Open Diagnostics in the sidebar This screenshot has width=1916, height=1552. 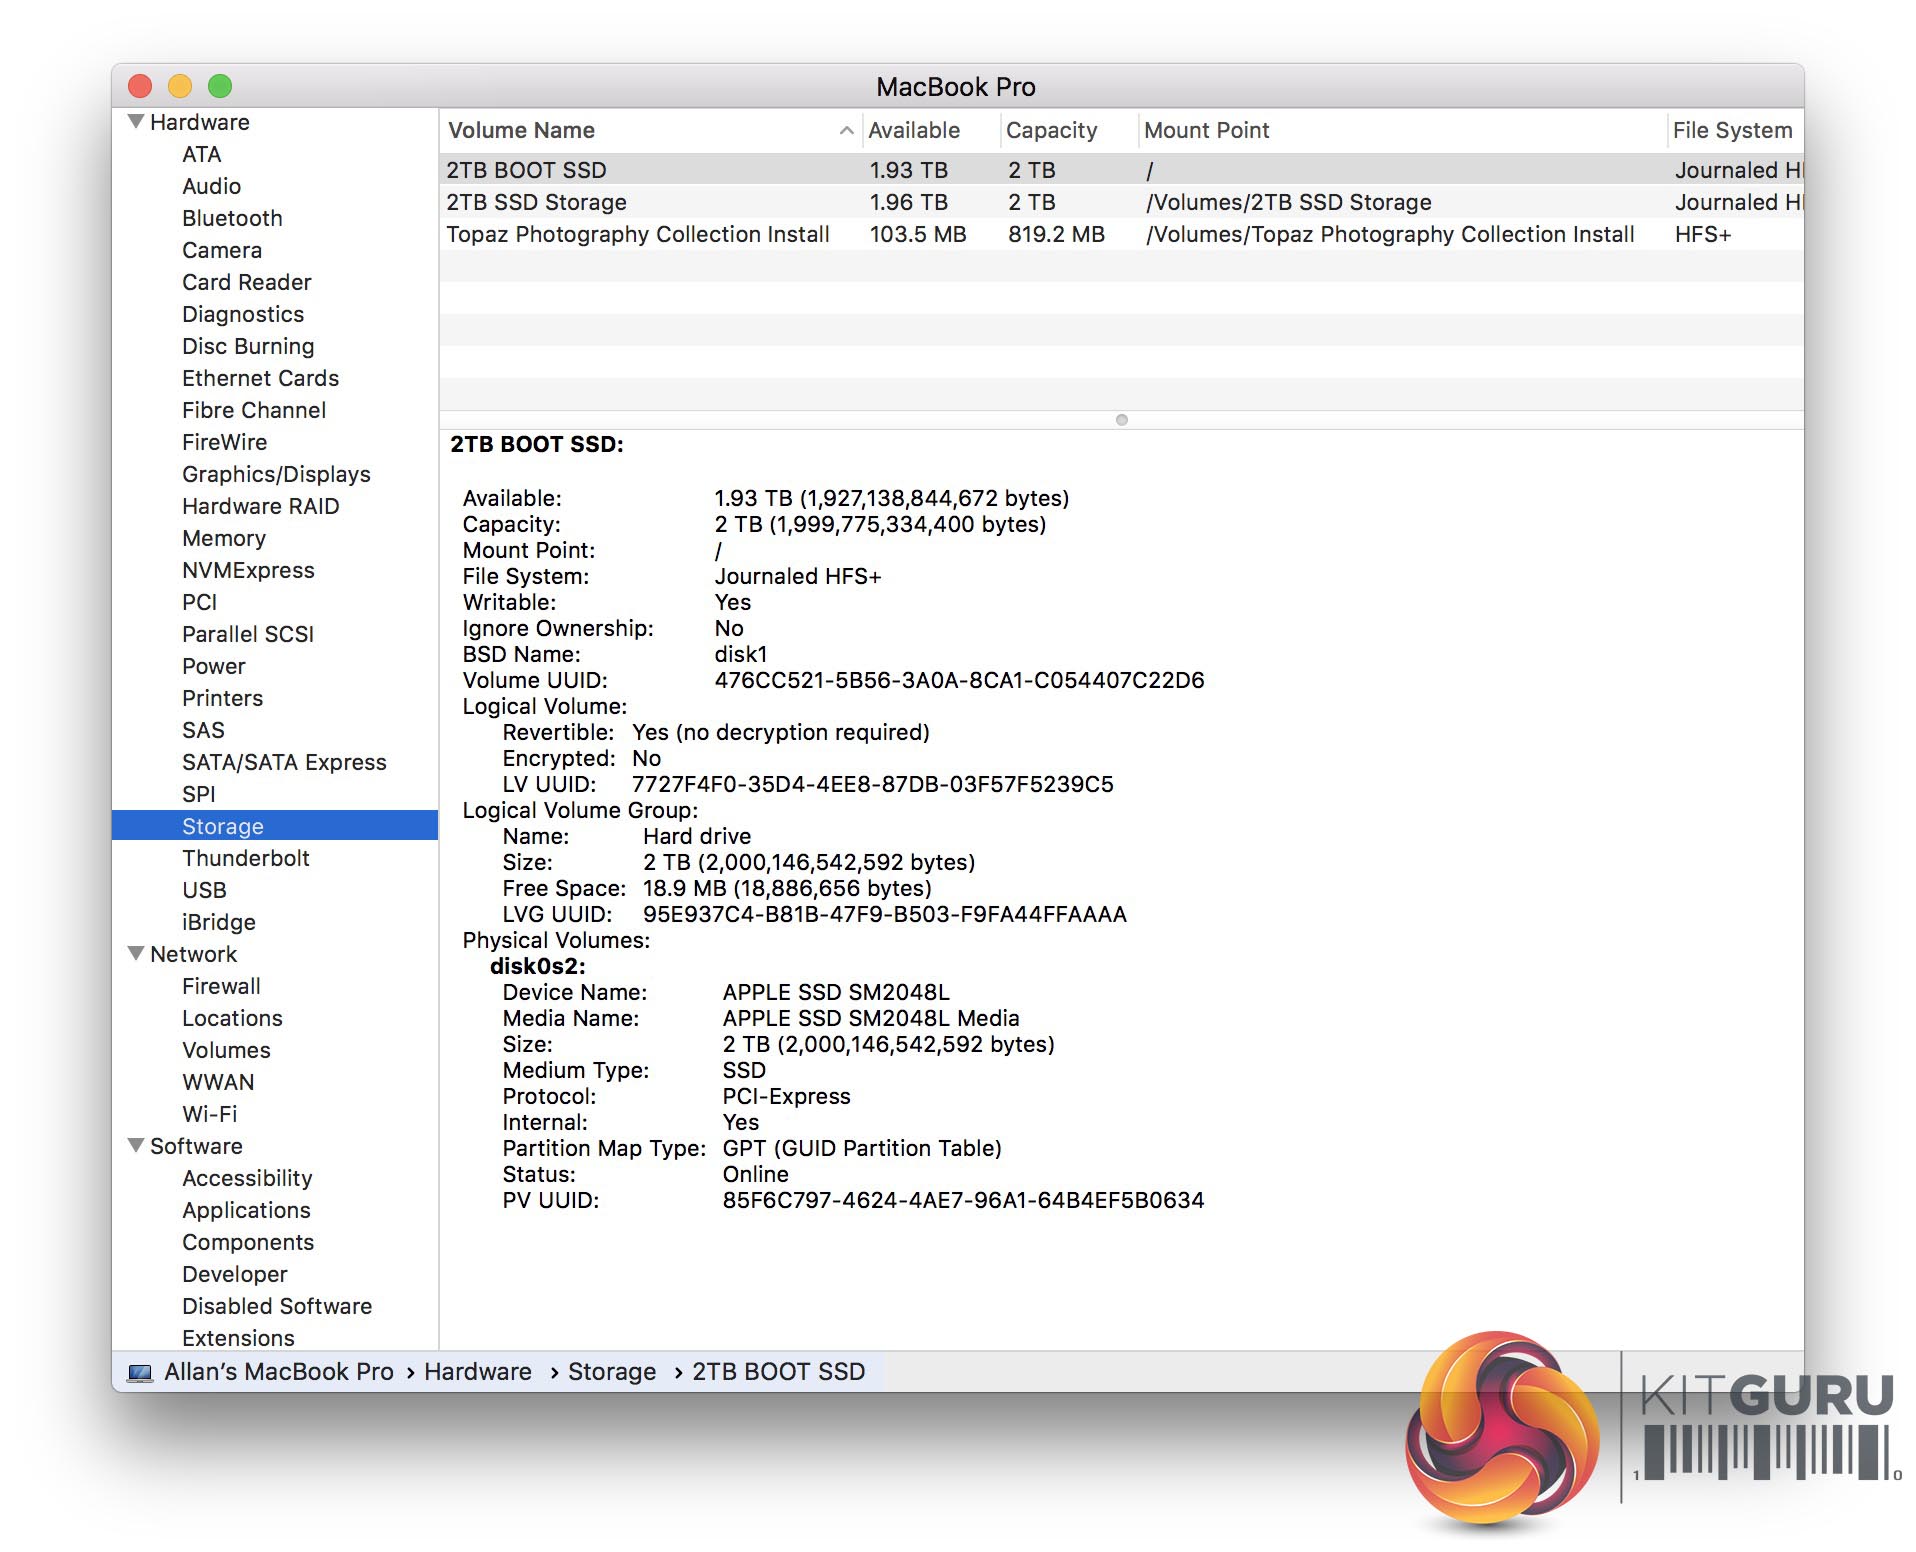243,314
